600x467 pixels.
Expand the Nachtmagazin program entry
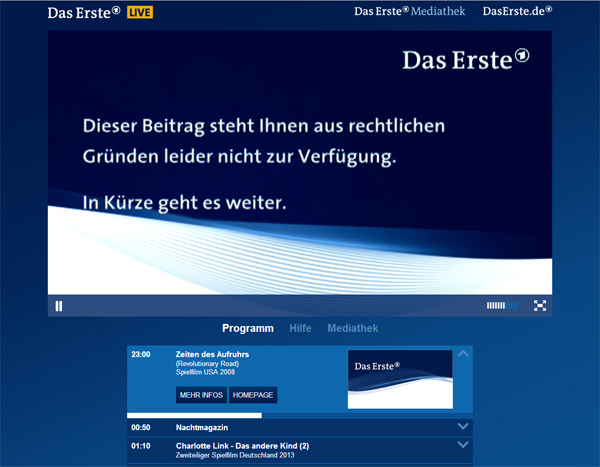(x=462, y=427)
